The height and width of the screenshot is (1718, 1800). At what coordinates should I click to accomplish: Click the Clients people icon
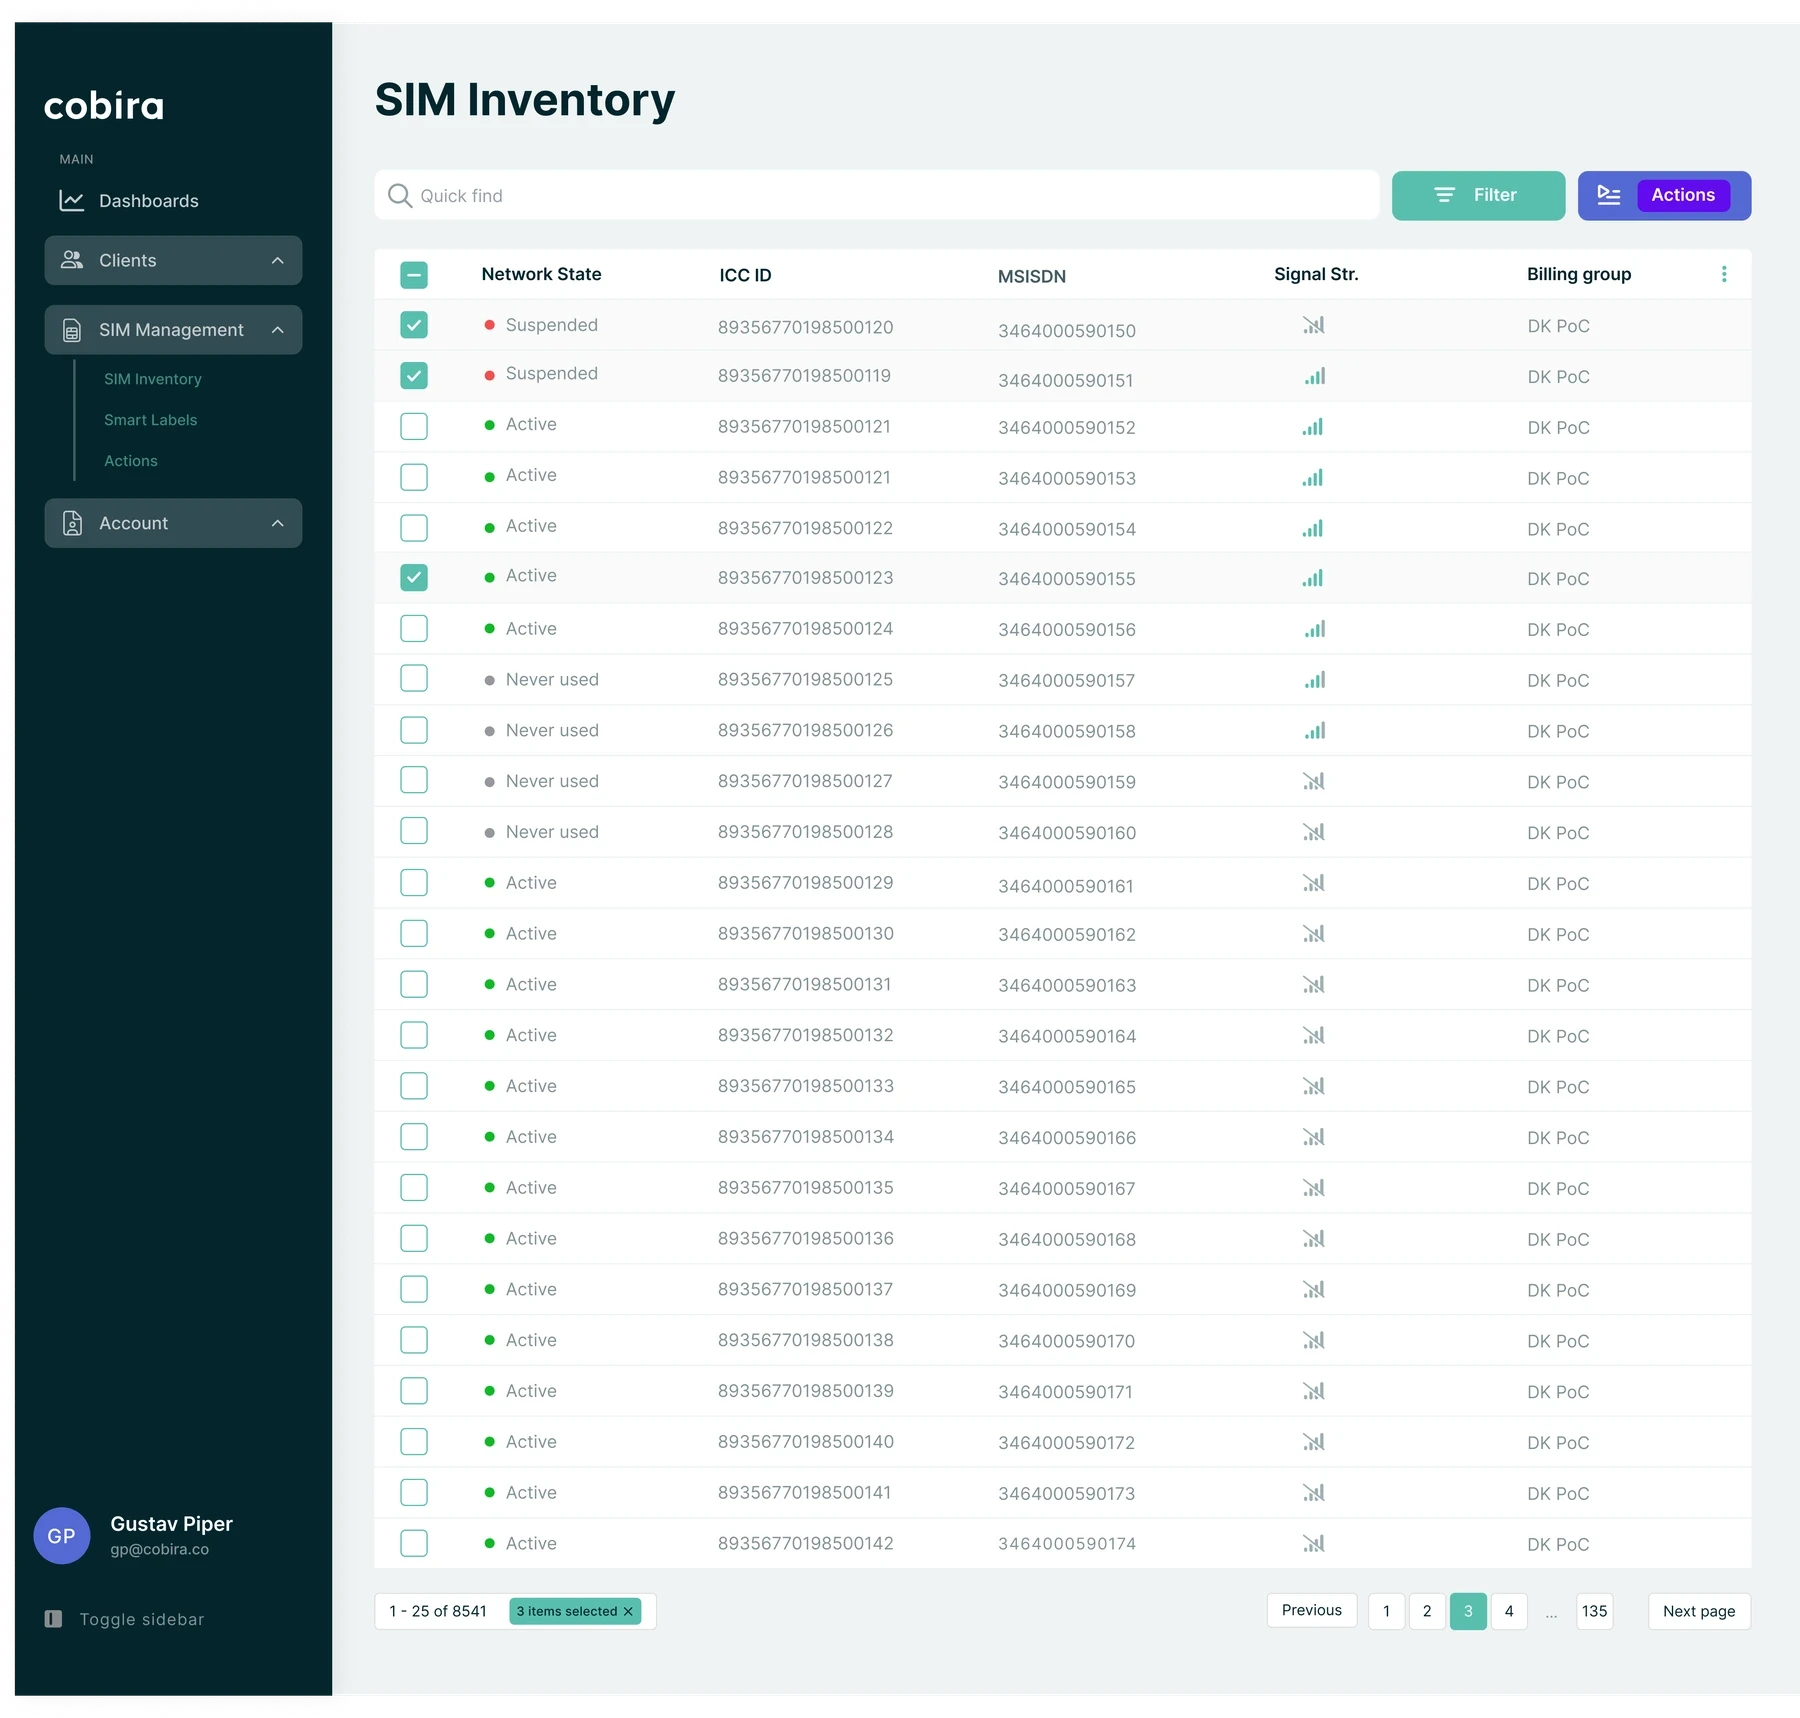(x=72, y=260)
